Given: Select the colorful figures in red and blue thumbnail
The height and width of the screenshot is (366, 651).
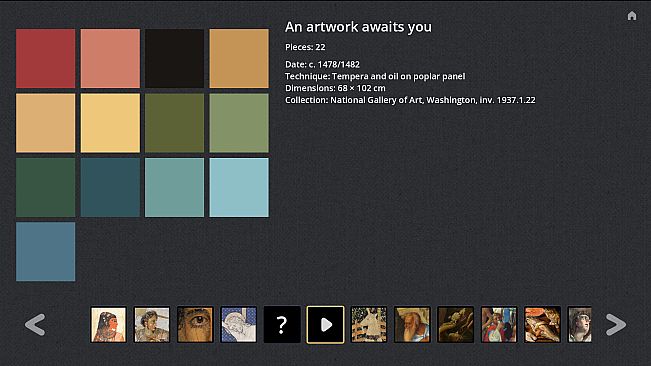Looking at the screenshot, I should tap(499, 325).
